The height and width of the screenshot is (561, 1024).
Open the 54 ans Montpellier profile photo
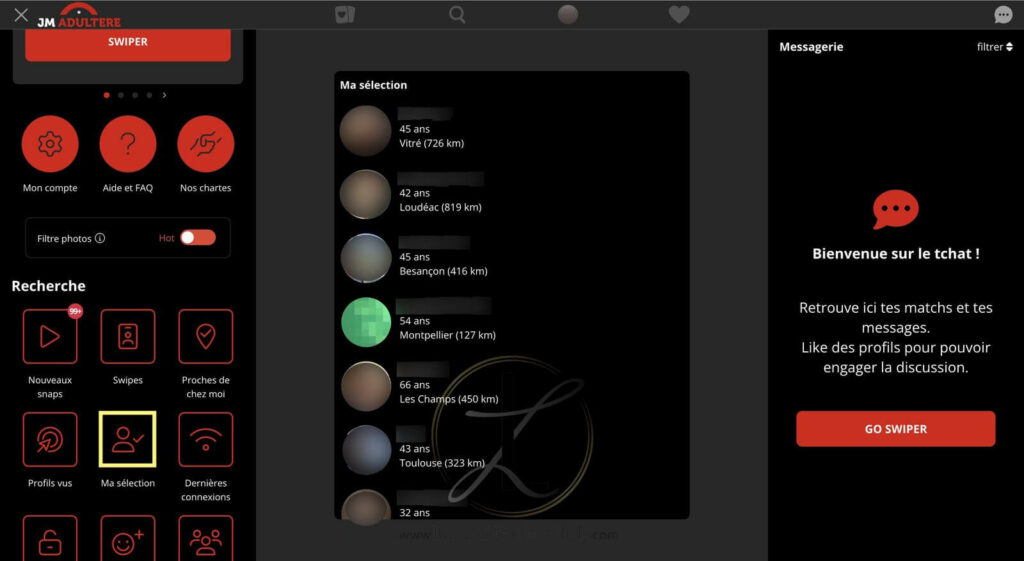click(366, 323)
